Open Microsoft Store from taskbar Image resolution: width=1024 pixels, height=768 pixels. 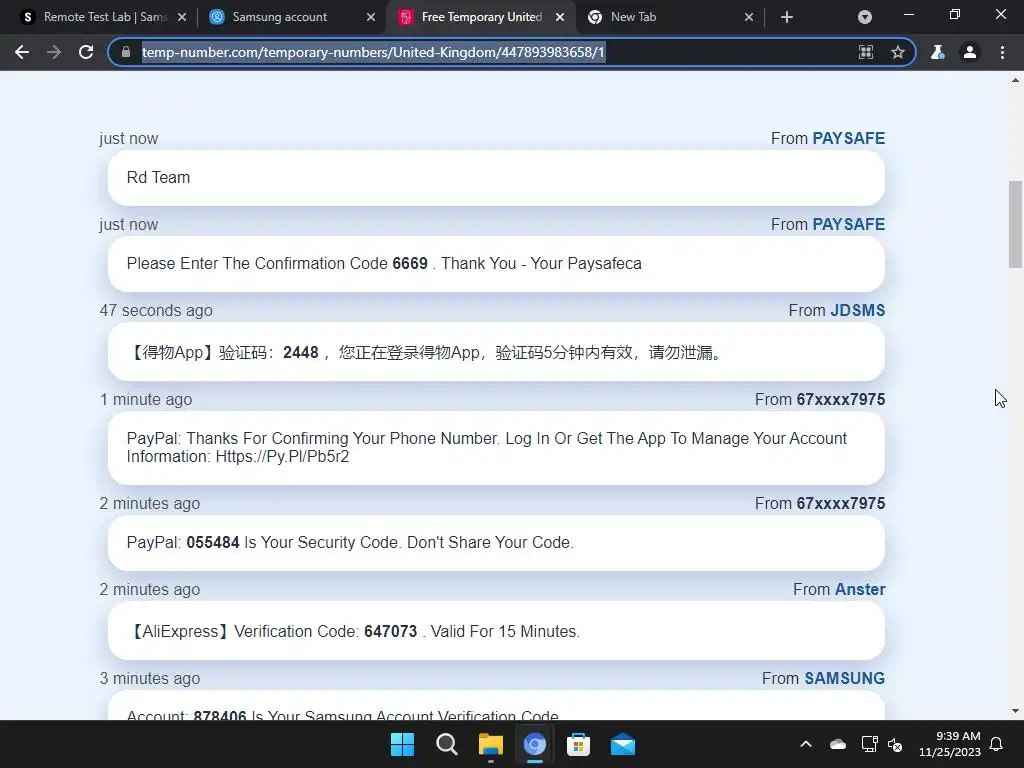(x=579, y=744)
